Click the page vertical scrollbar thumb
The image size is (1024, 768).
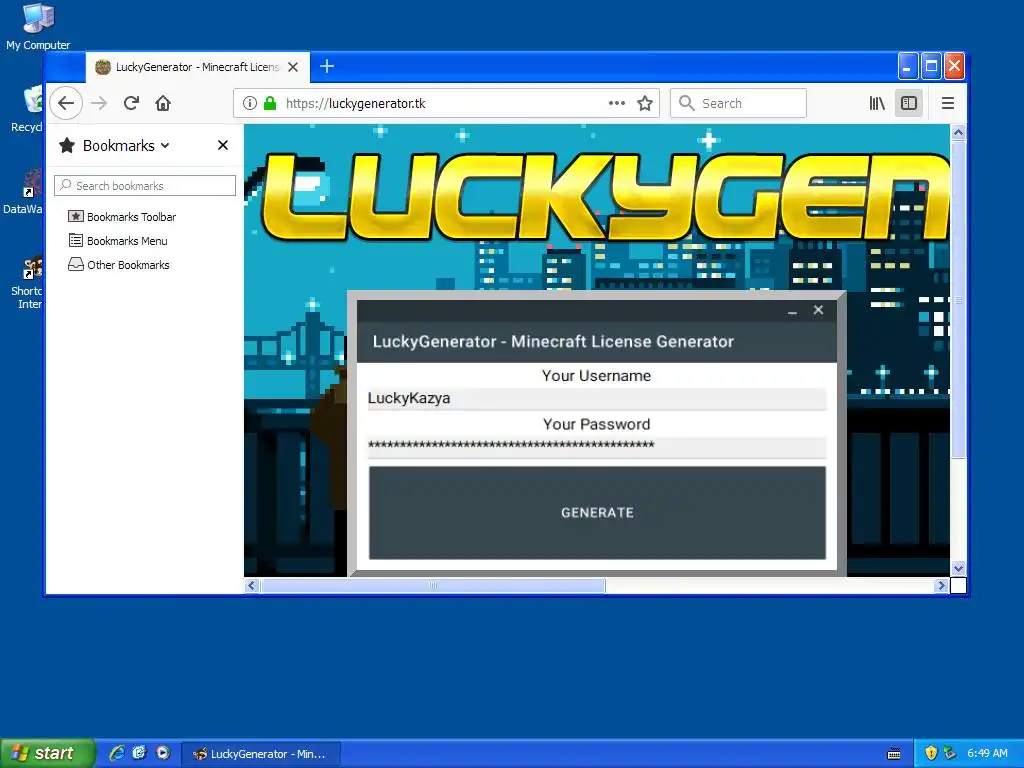pyautogui.click(x=958, y=300)
